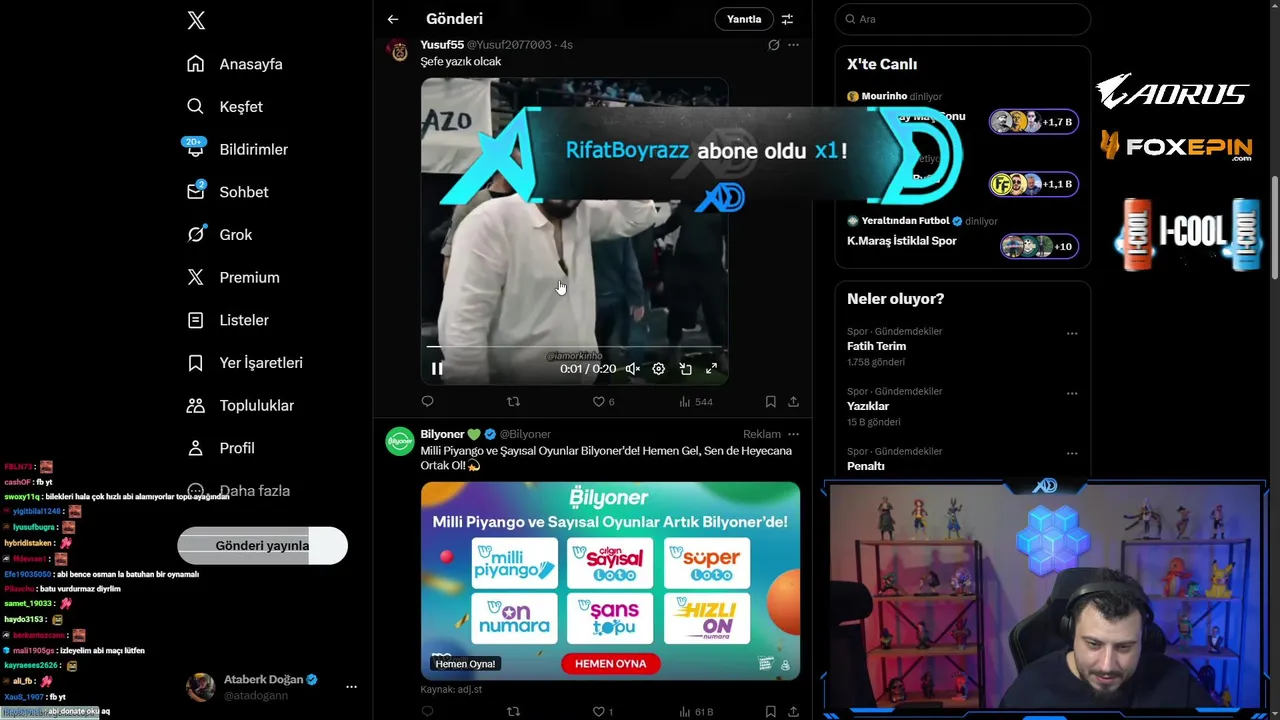The image size is (1280, 720).
Task: Open video settings gear
Action: [x=658, y=369]
